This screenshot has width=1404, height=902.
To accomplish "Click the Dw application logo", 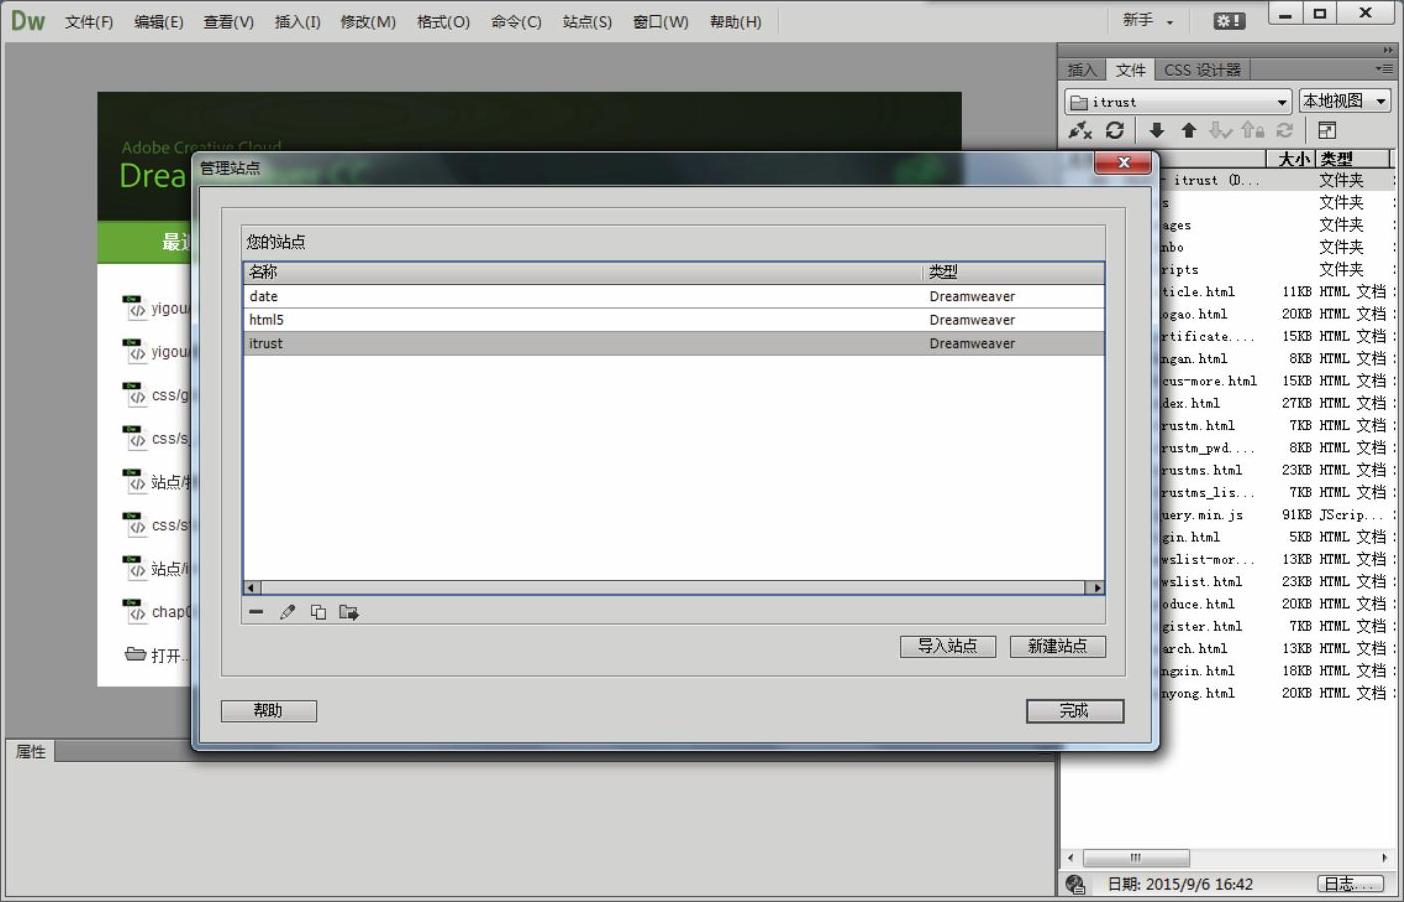I will click(28, 21).
